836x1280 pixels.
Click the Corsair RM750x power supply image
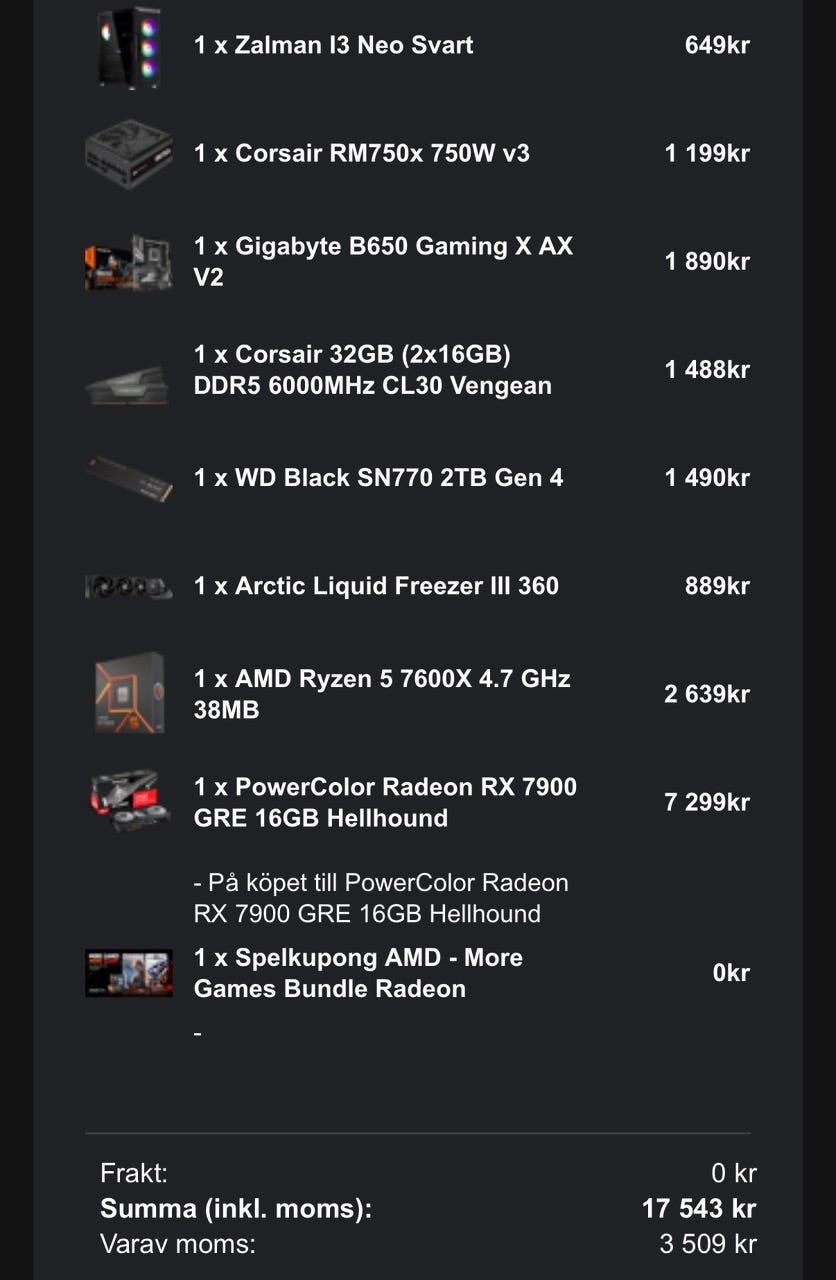click(129, 153)
